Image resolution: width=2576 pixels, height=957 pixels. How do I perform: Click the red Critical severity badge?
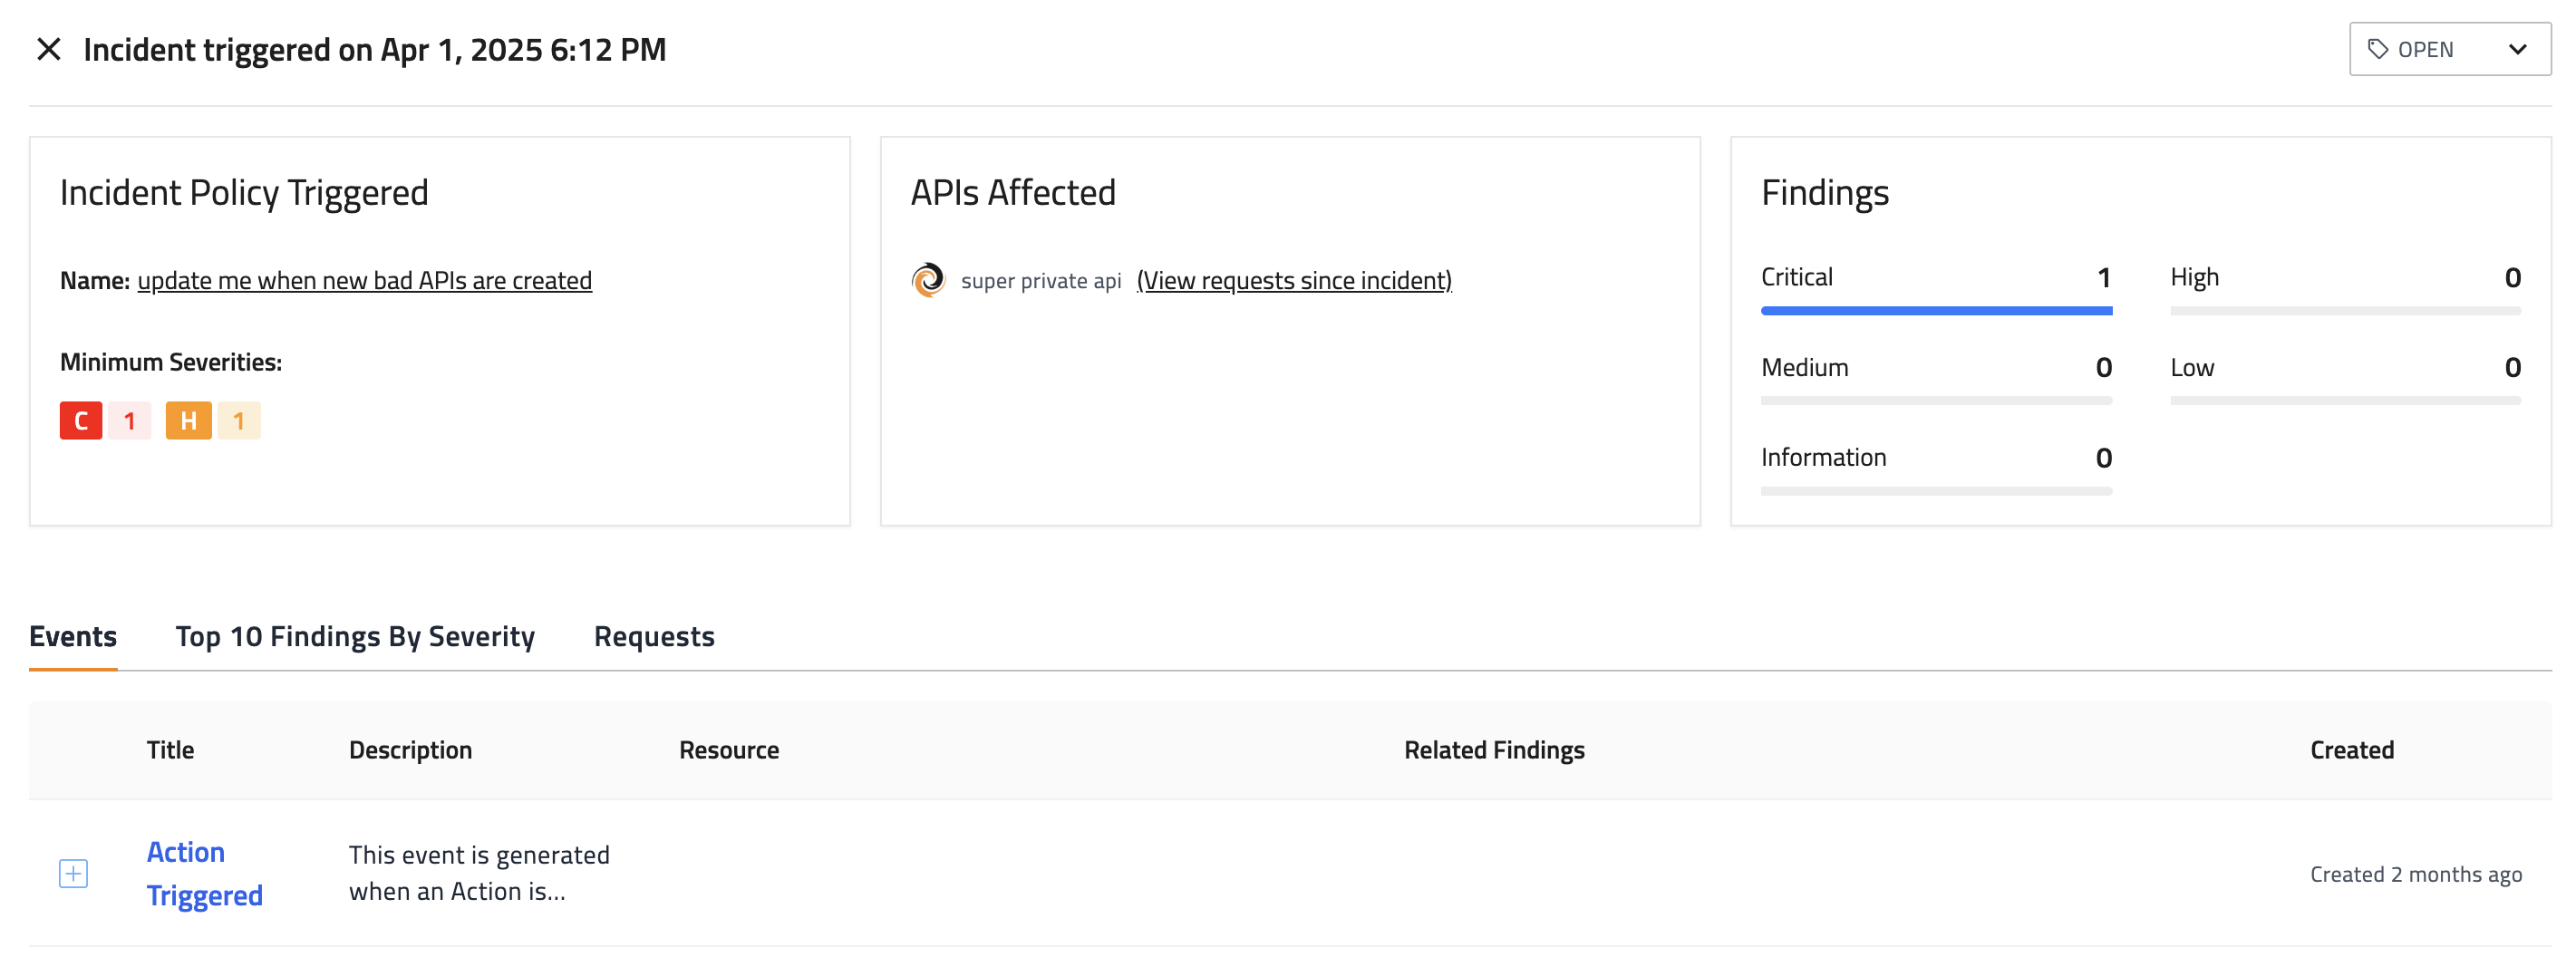point(81,421)
